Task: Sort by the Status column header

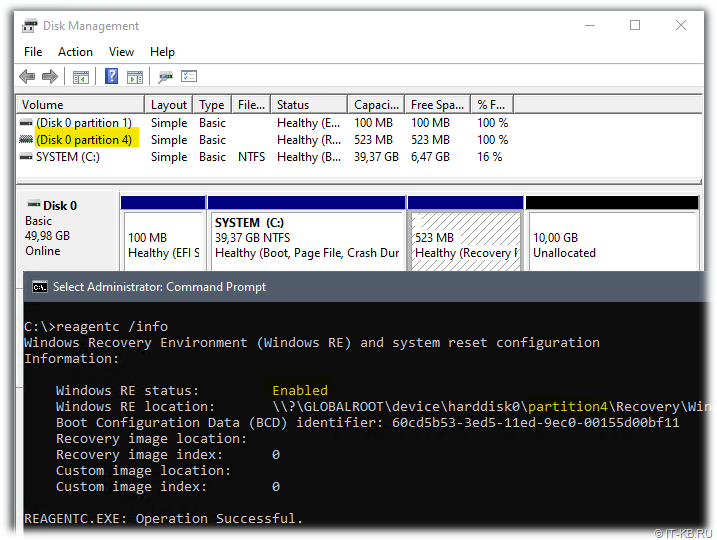Action: [309, 105]
